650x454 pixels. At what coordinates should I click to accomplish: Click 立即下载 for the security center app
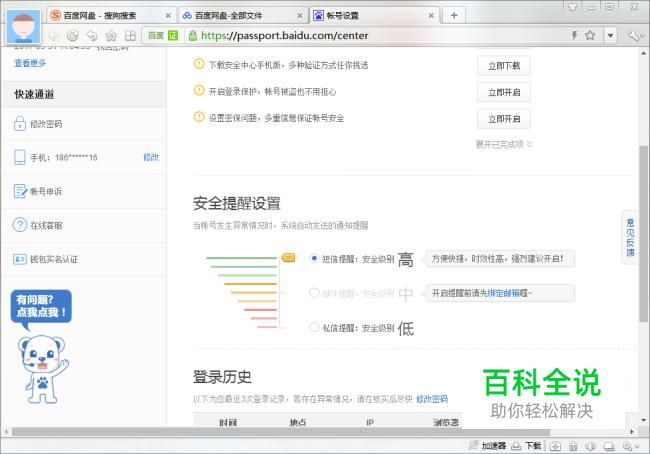504,66
